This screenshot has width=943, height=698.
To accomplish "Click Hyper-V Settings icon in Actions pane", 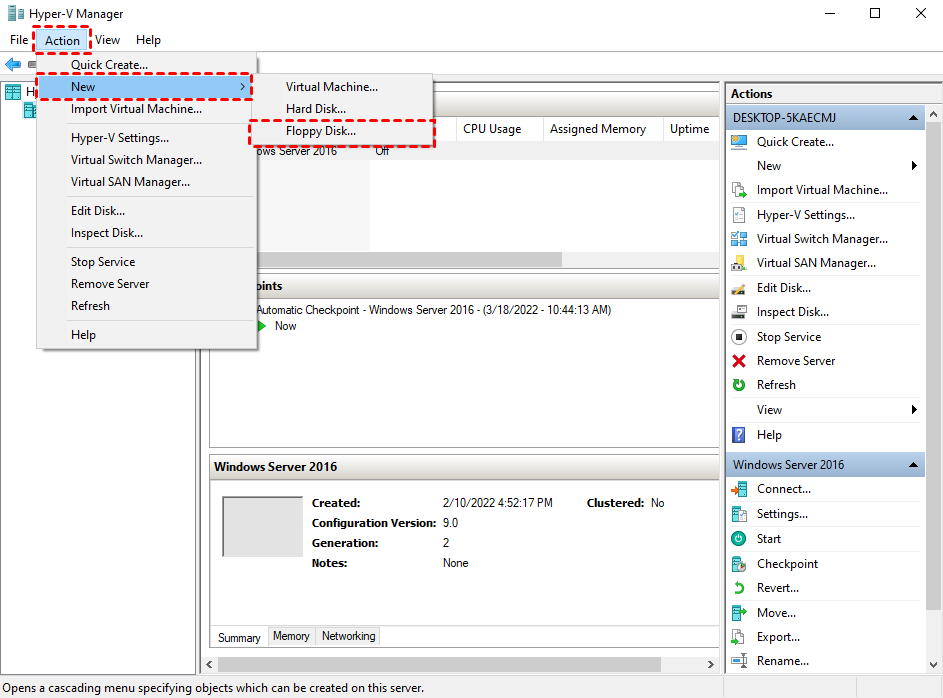I will tap(739, 215).
